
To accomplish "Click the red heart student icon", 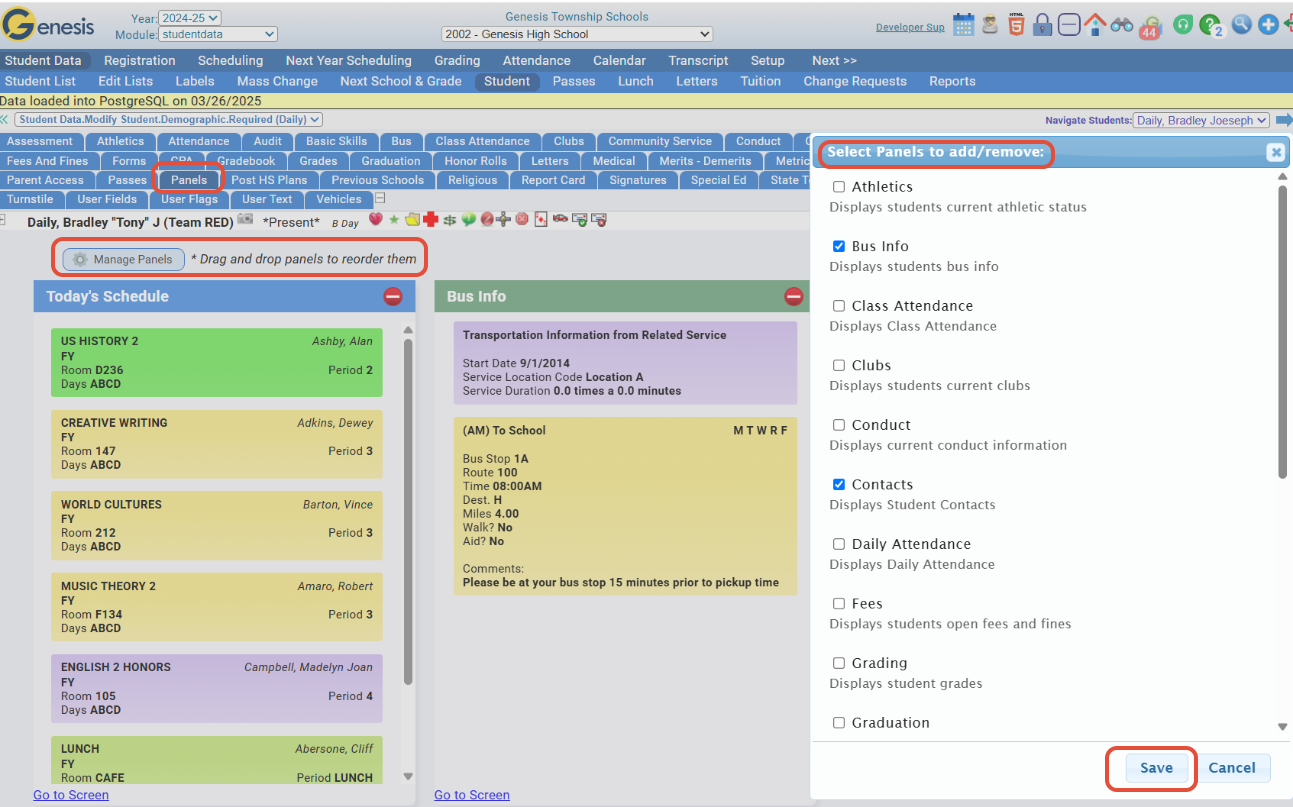I will click(376, 219).
